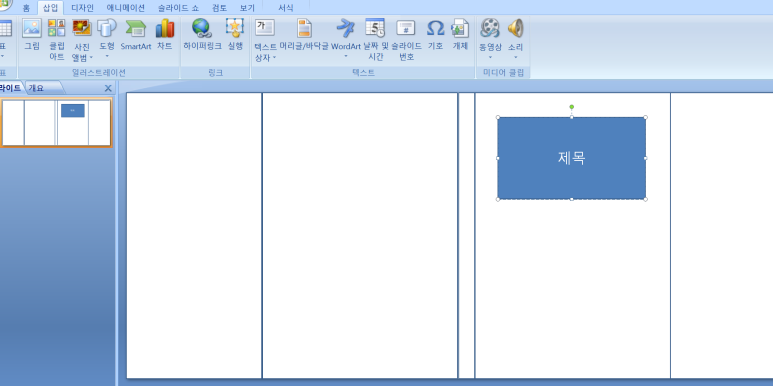Viewport: 773px width, 386px height.
Task: Open the 디자인 ribbon tab
Action: coord(82,8)
